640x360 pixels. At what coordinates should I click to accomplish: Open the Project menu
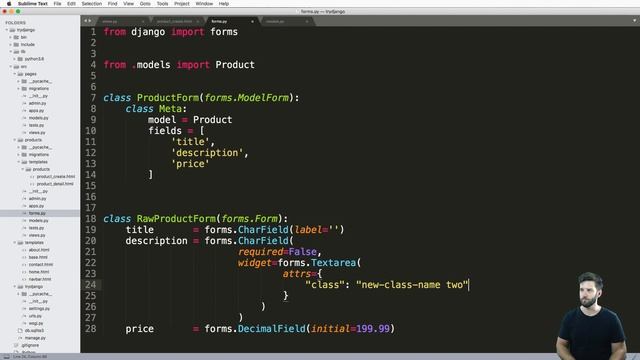pos(182,4)
